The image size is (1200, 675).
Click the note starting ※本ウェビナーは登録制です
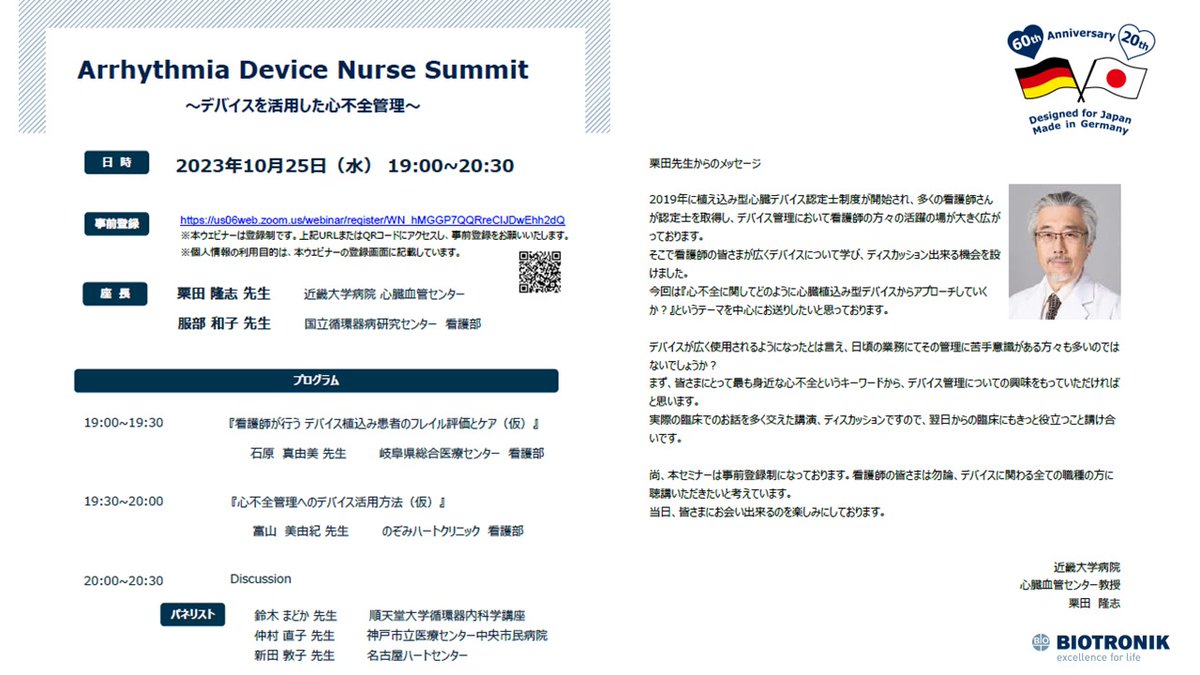pyautogui.click(x=375, y=236)
